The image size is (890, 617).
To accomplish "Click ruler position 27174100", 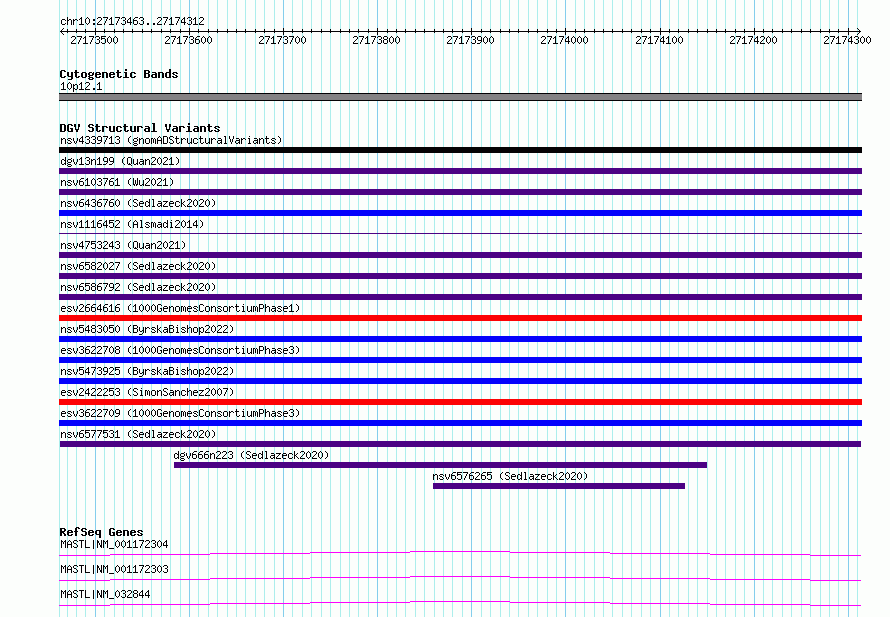I will click(x=659, y=40).
